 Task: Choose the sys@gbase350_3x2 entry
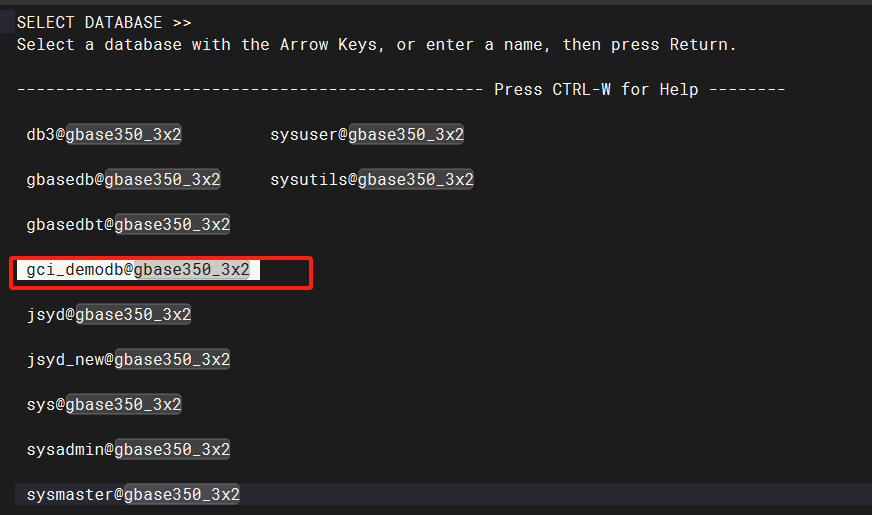tap(104, 405)
